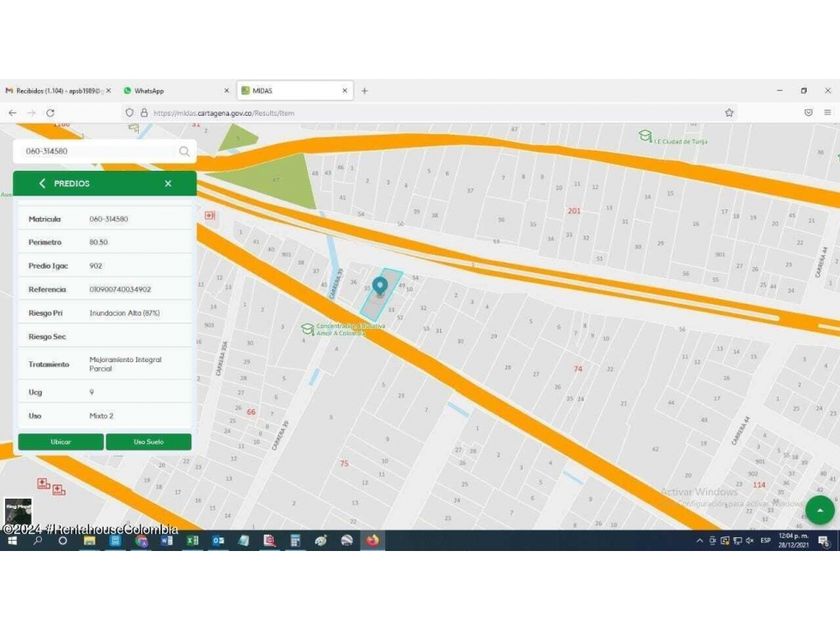Click the shield tracking protection icon
This screenshot has width=840, height=630.
(x=129, y=113)
